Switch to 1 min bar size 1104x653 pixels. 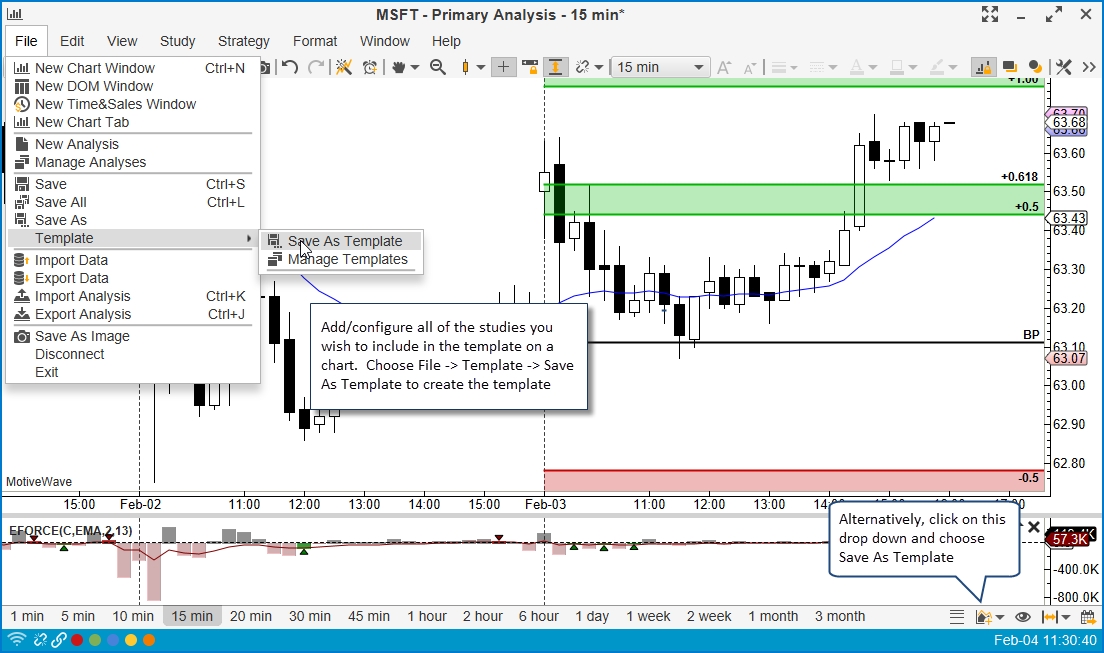click(27, 616)
